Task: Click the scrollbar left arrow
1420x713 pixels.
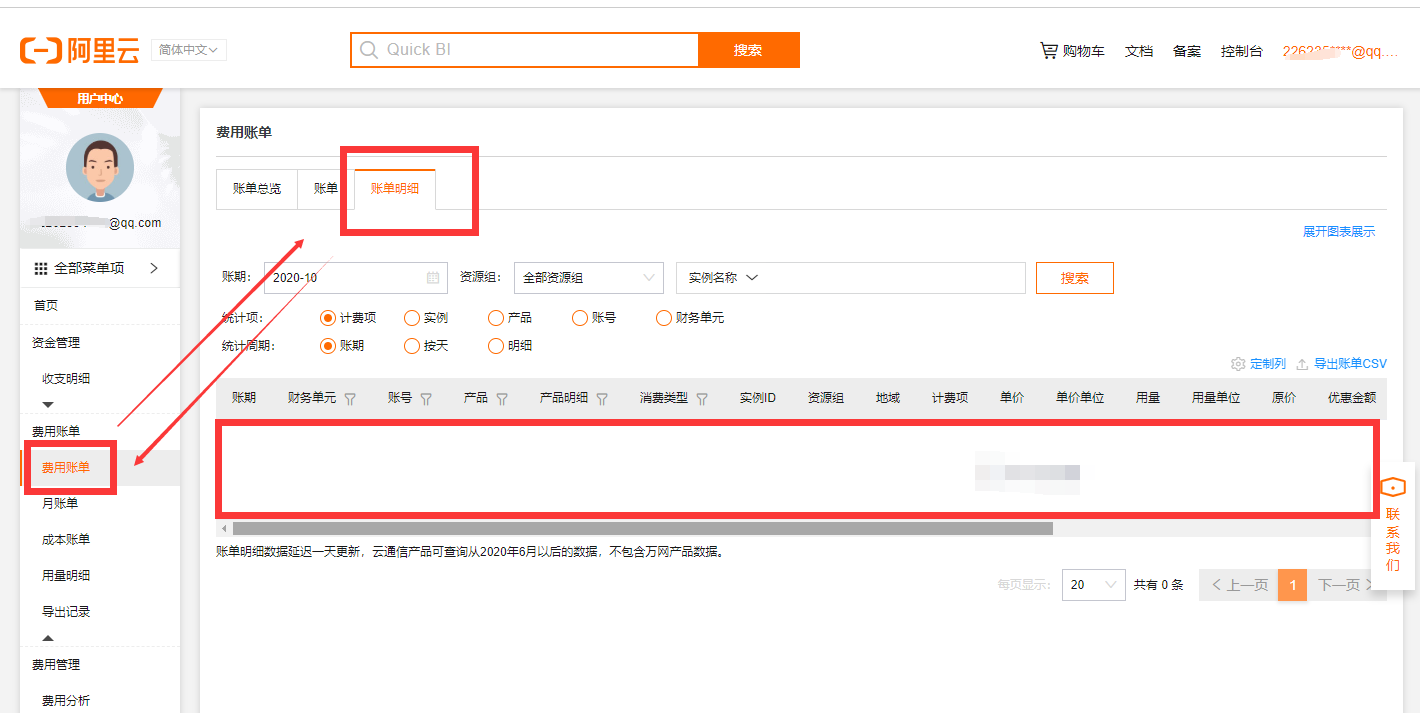Action: coord(224,528)
